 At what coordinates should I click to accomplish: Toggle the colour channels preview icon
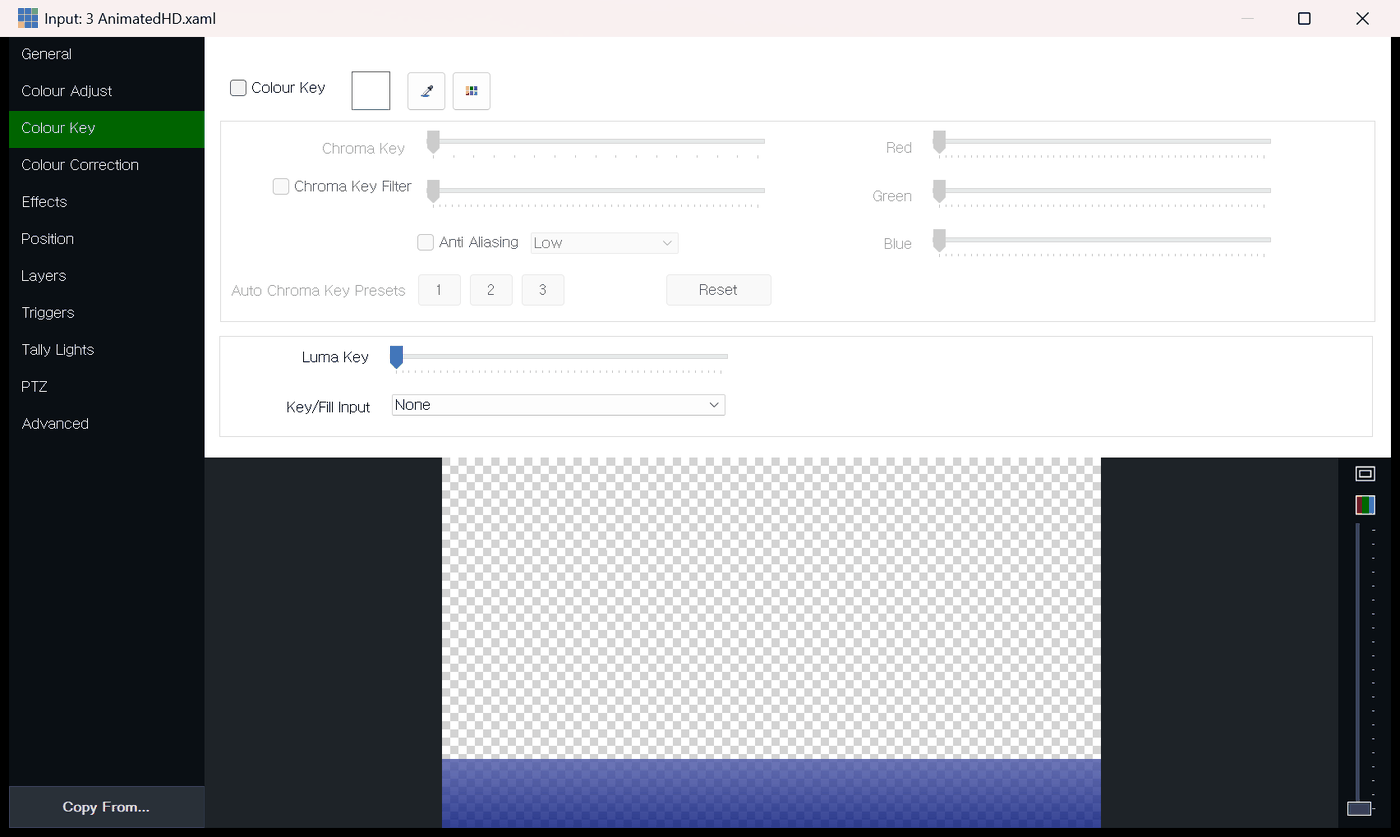[x=1365, y=505]
